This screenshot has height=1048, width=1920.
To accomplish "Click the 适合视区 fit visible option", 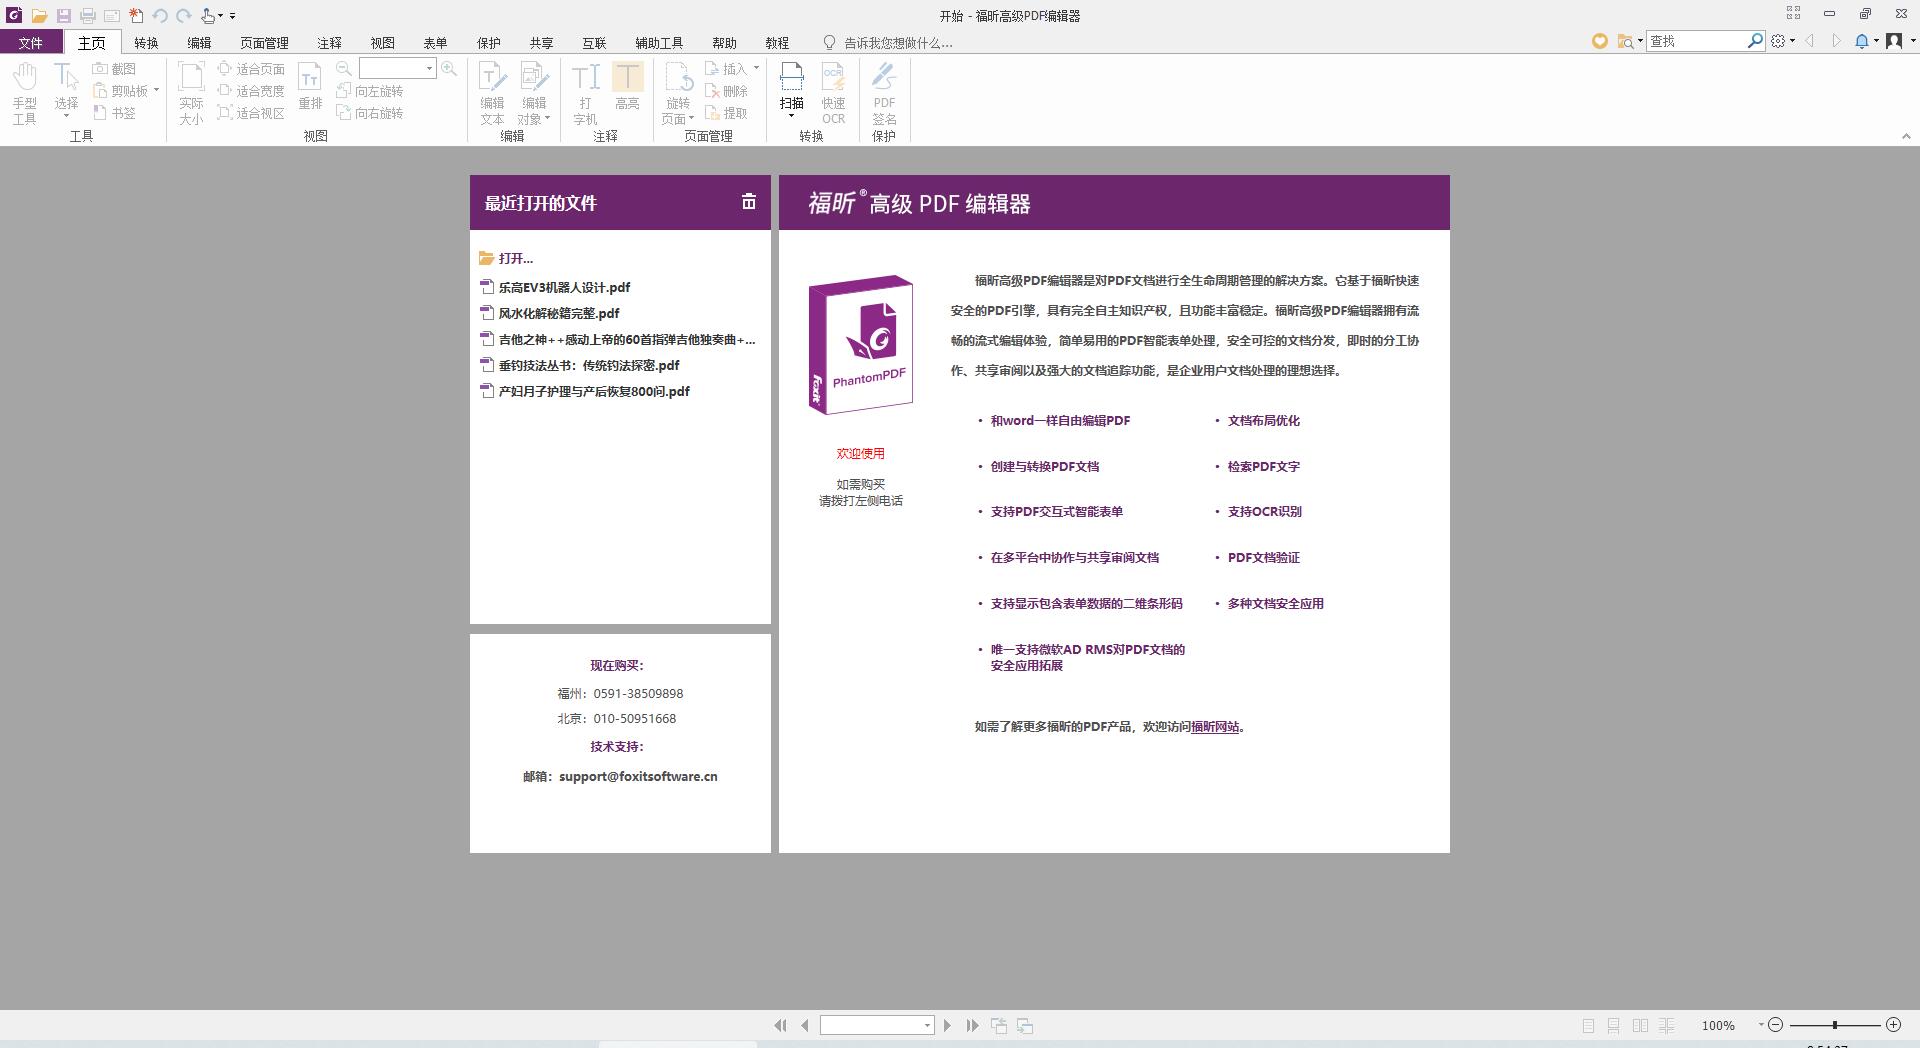I will [x=251, y=113].
